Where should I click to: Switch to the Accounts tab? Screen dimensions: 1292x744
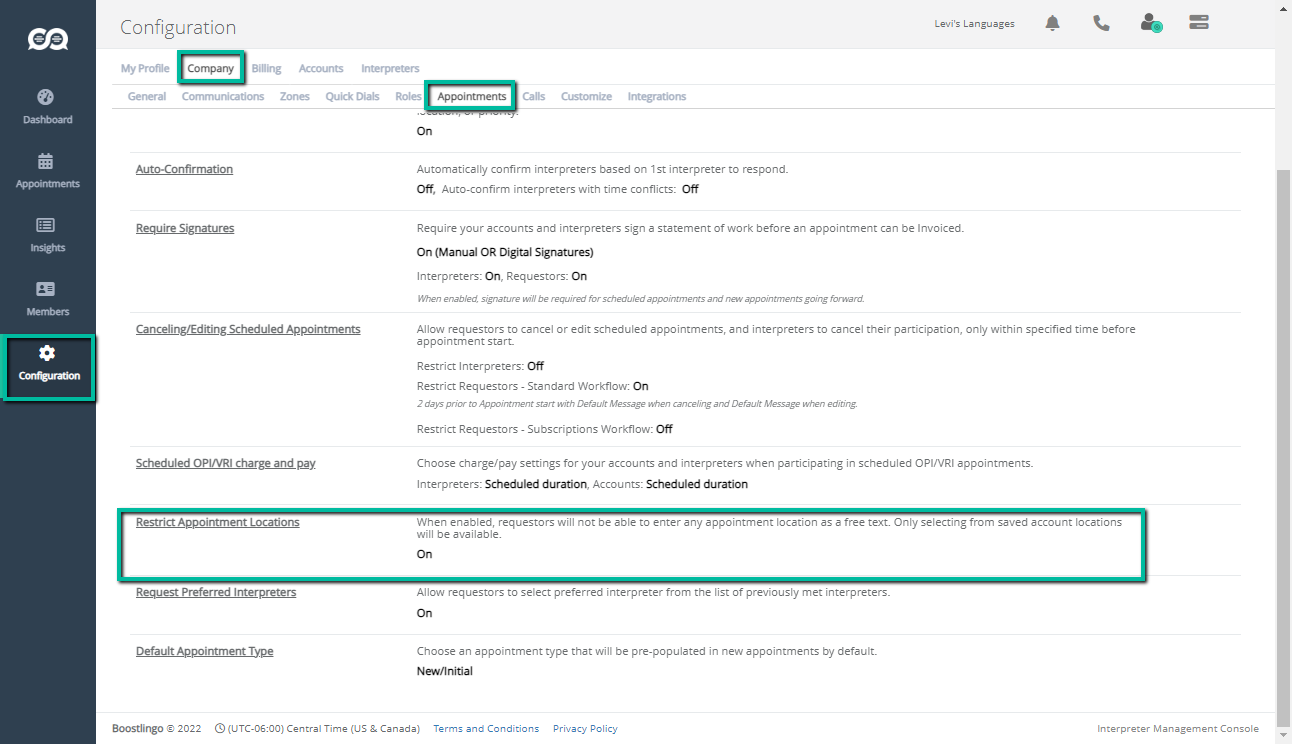(321, 68)
